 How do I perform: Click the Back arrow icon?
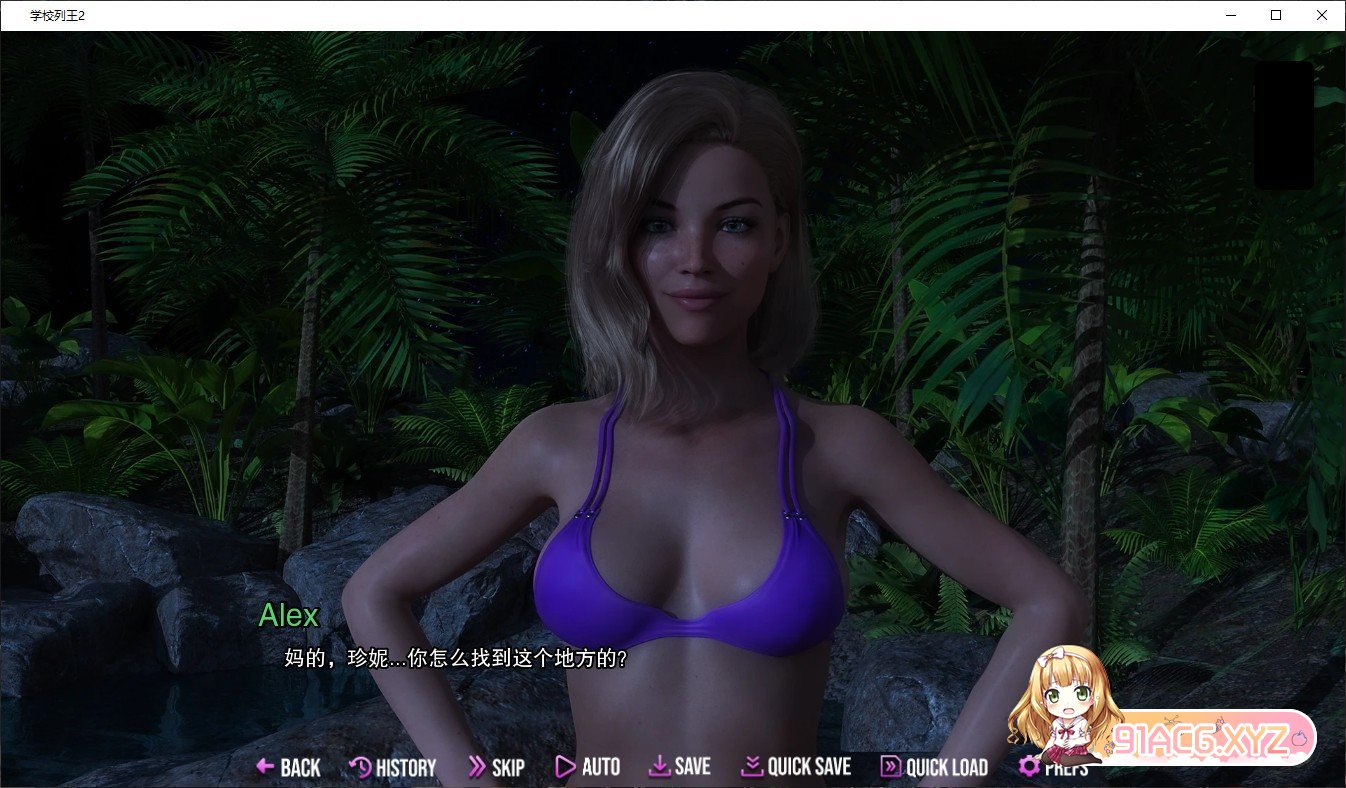click(265, 767)
